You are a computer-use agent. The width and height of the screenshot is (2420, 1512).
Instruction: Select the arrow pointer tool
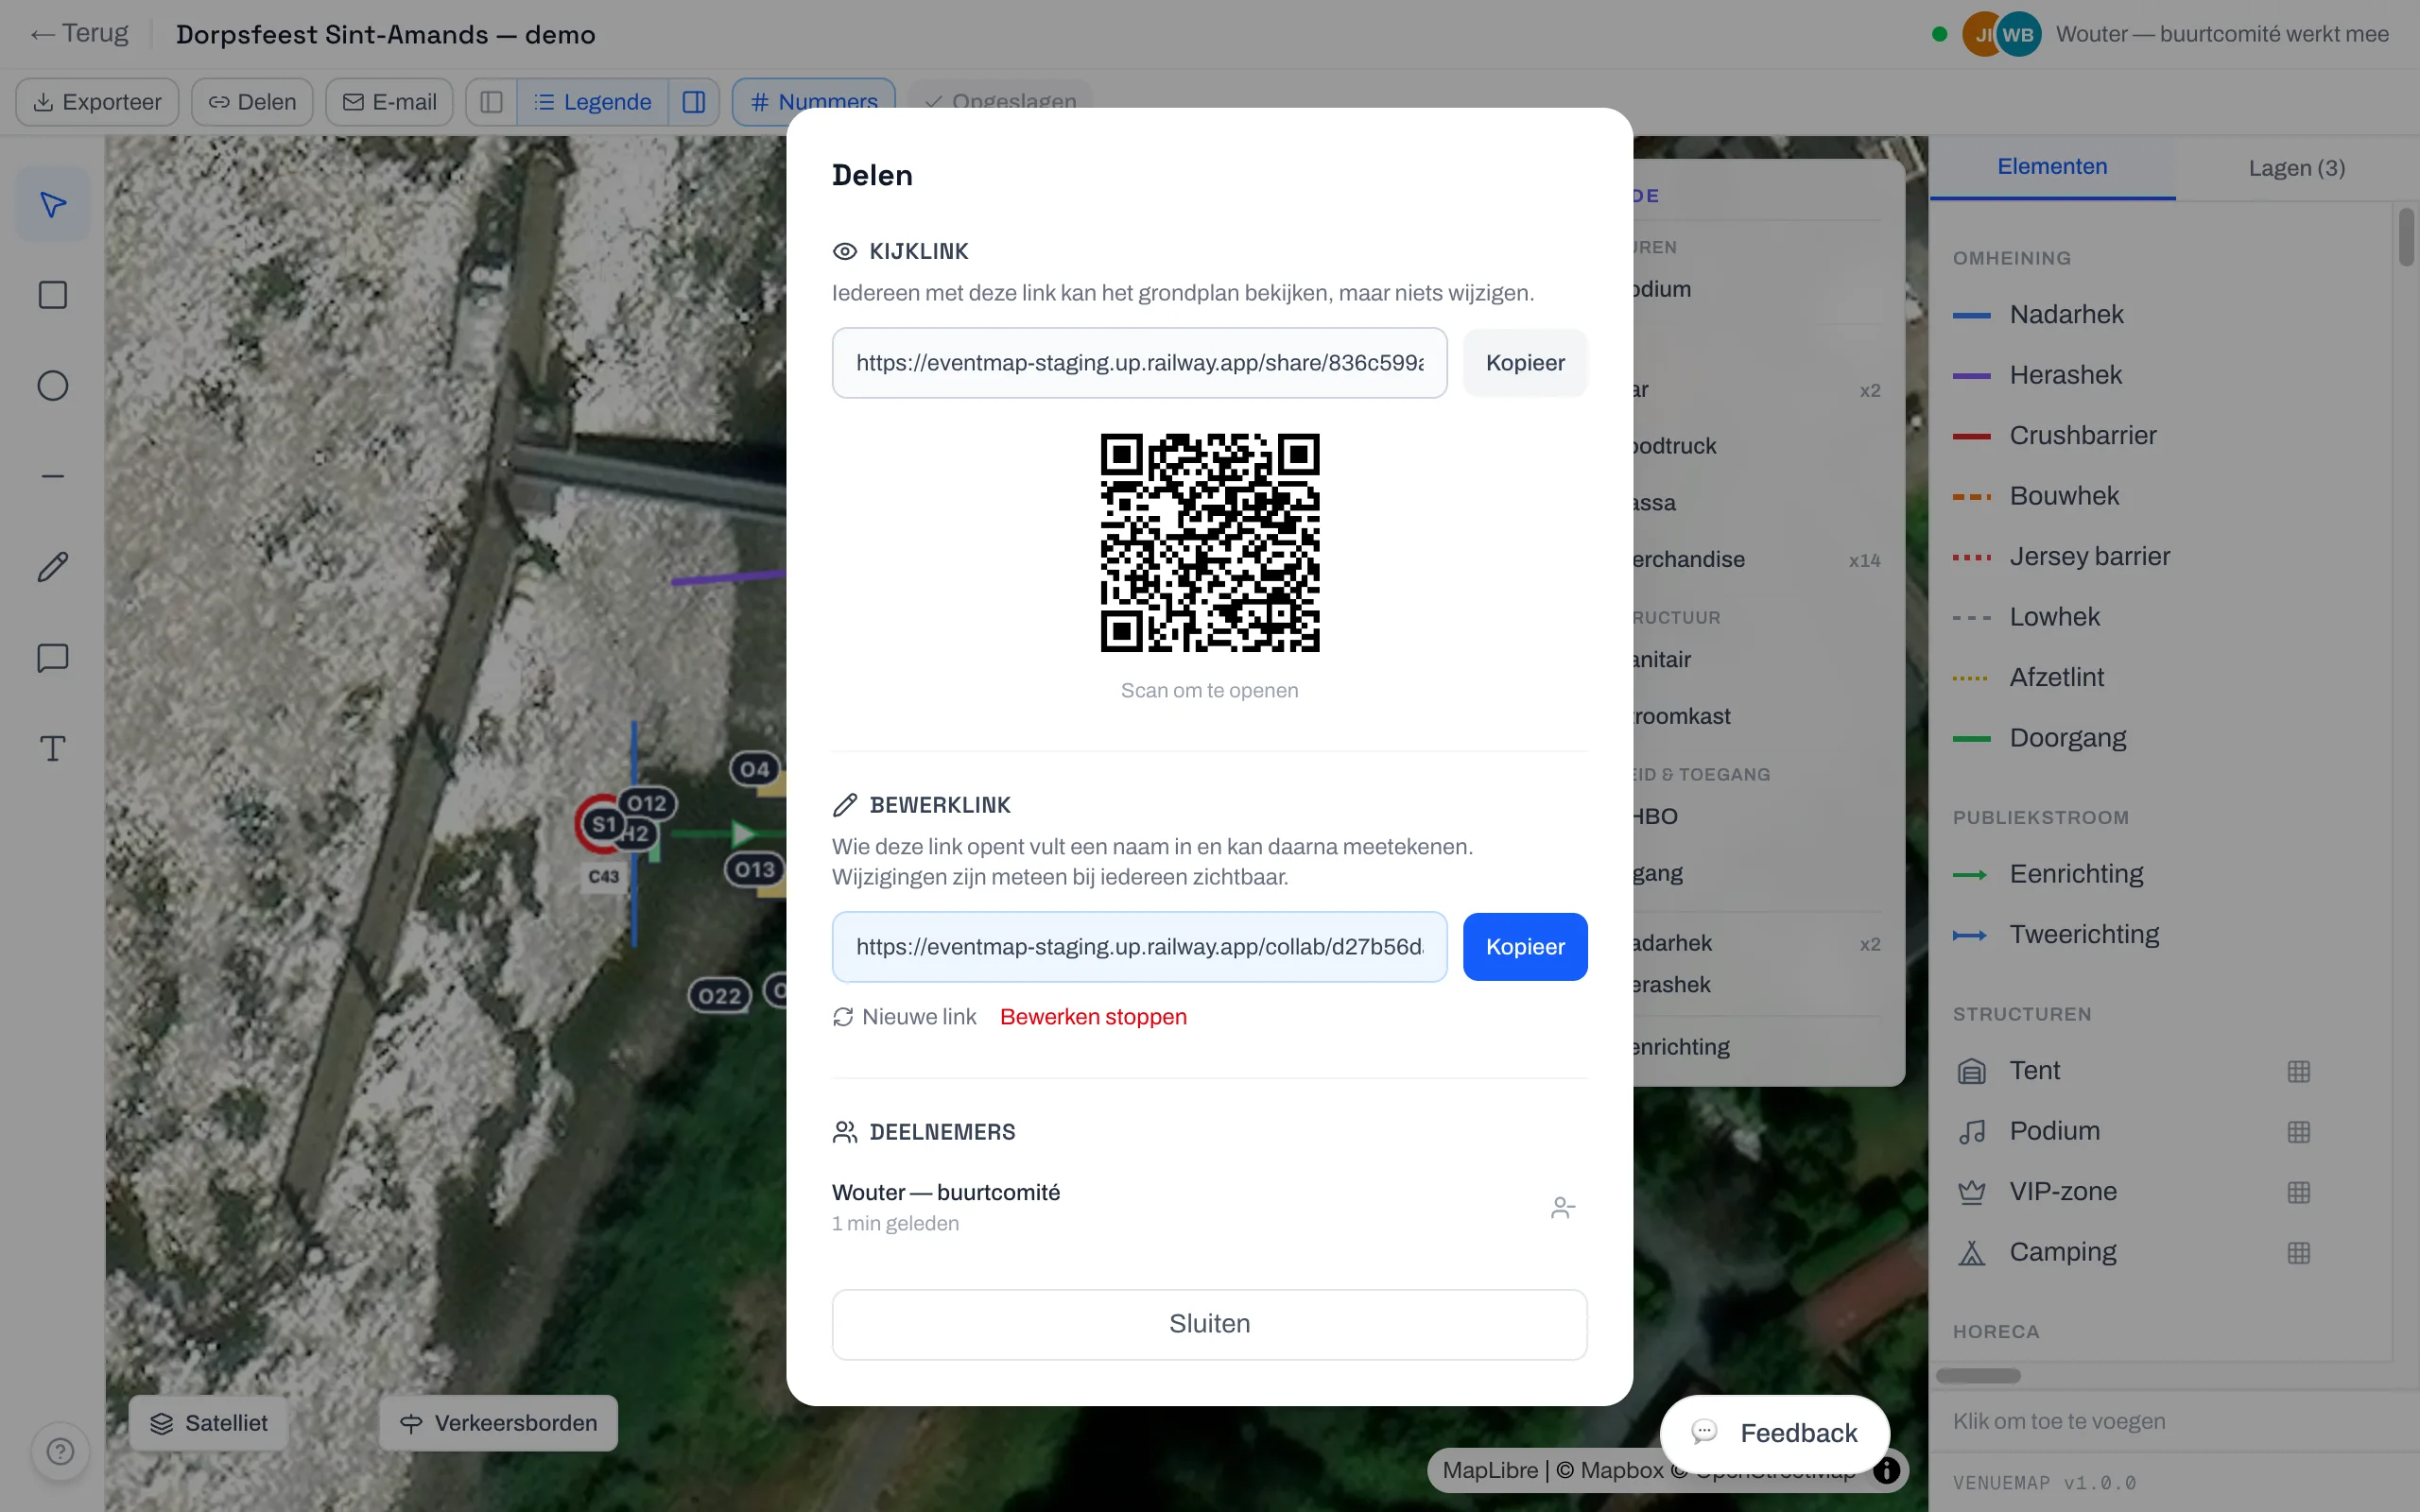click(53, 205)
